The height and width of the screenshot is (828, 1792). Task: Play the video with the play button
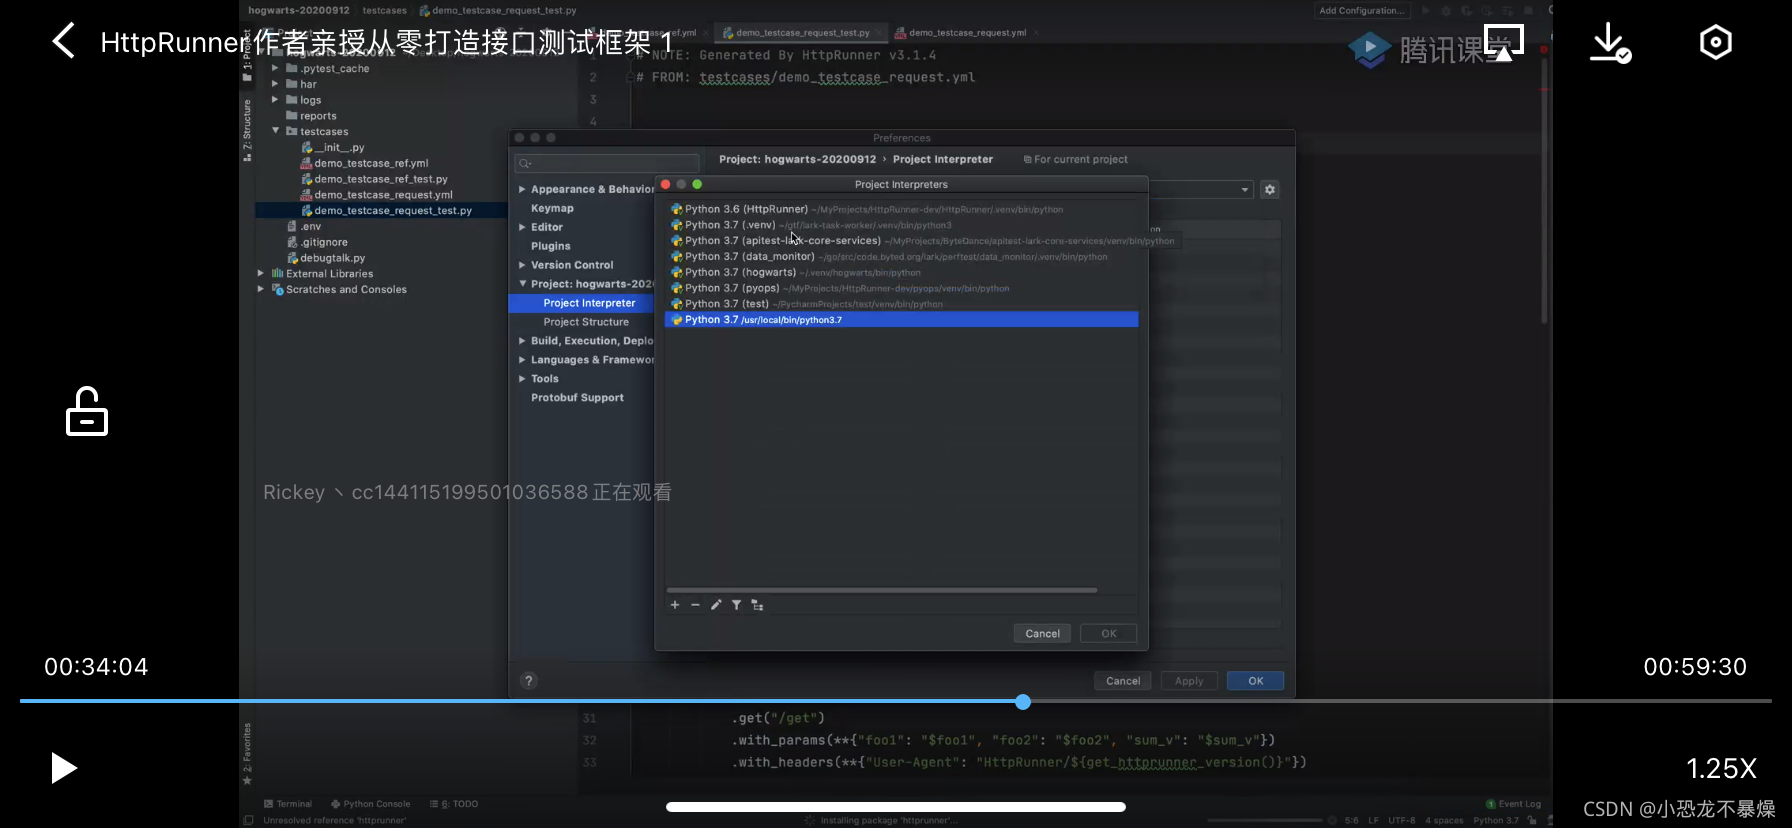click(x=64, y=768)
